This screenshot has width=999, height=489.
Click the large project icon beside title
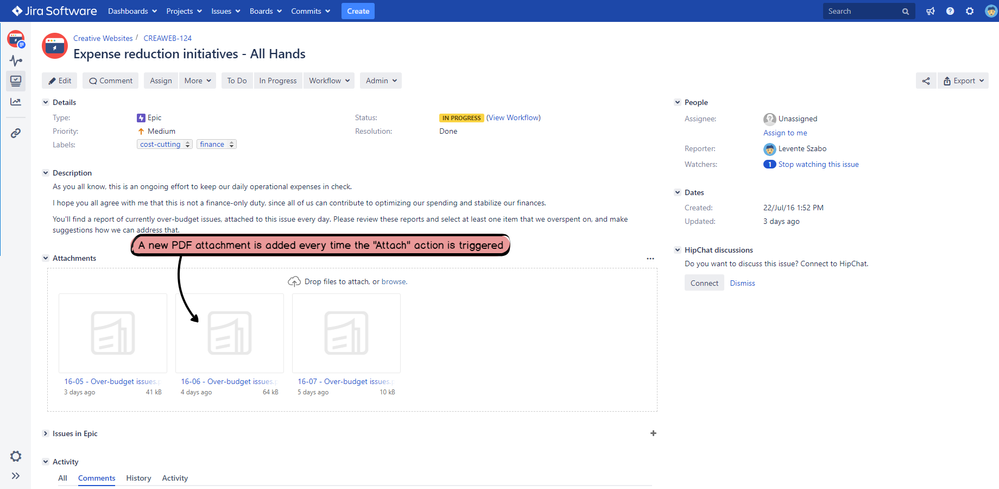coord(55,46)
